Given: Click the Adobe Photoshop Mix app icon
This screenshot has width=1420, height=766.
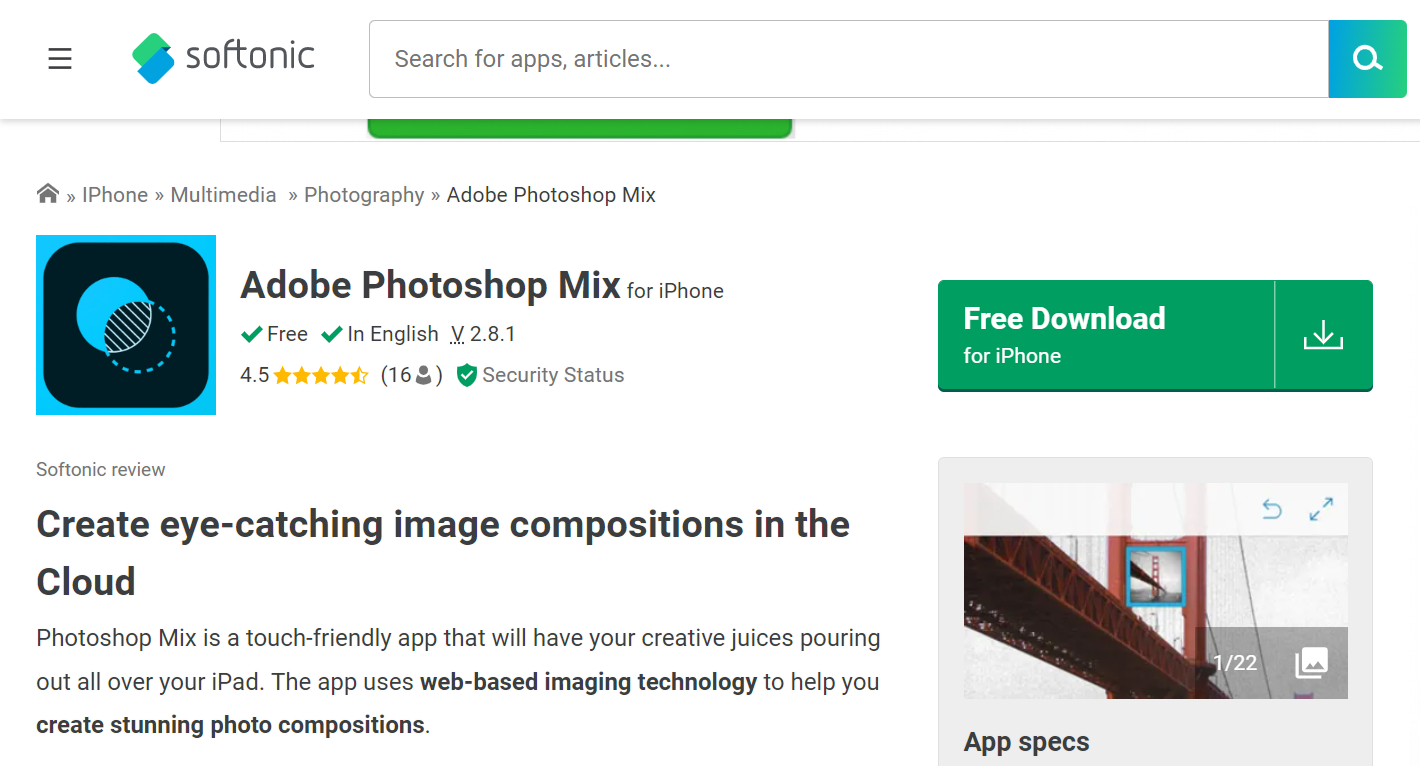Looking at the screenshot, I should [126, 325].
